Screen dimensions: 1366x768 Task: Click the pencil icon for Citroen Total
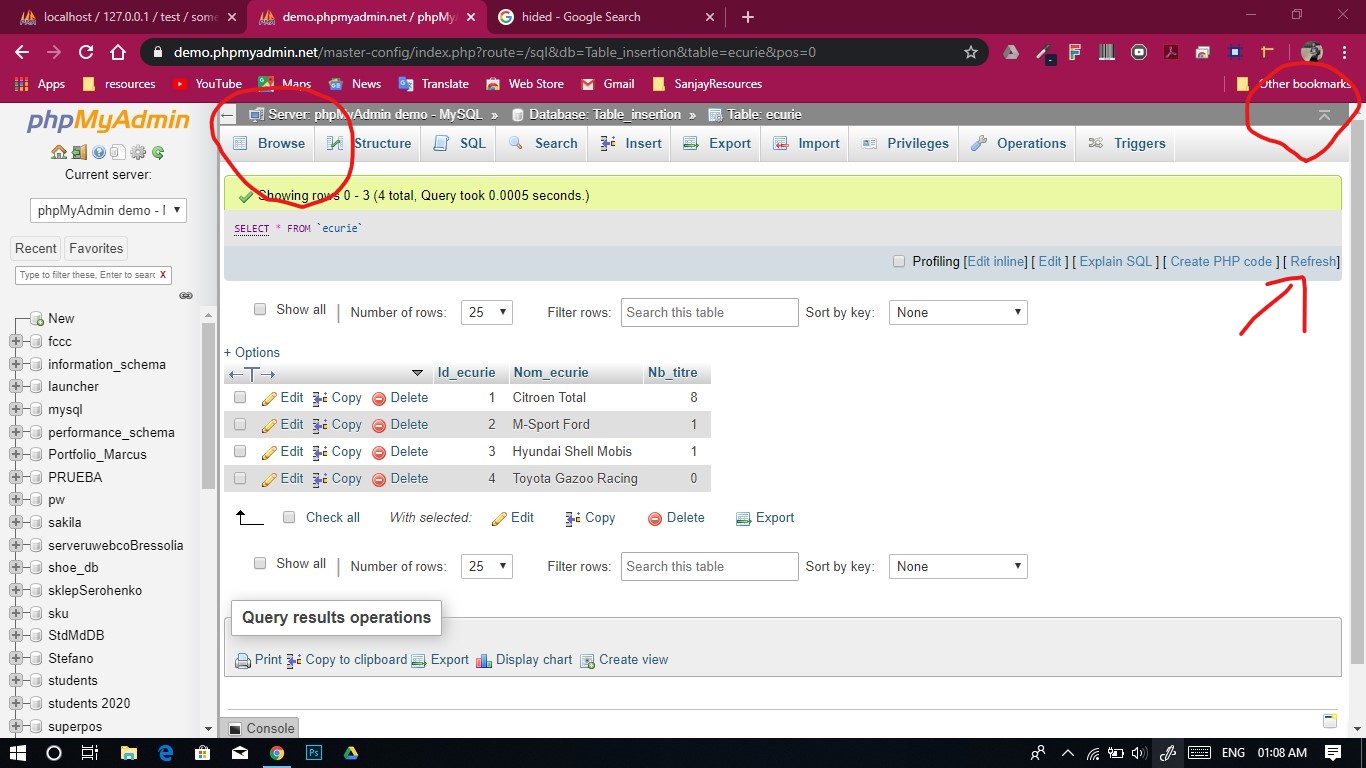[x=269, y=398]
